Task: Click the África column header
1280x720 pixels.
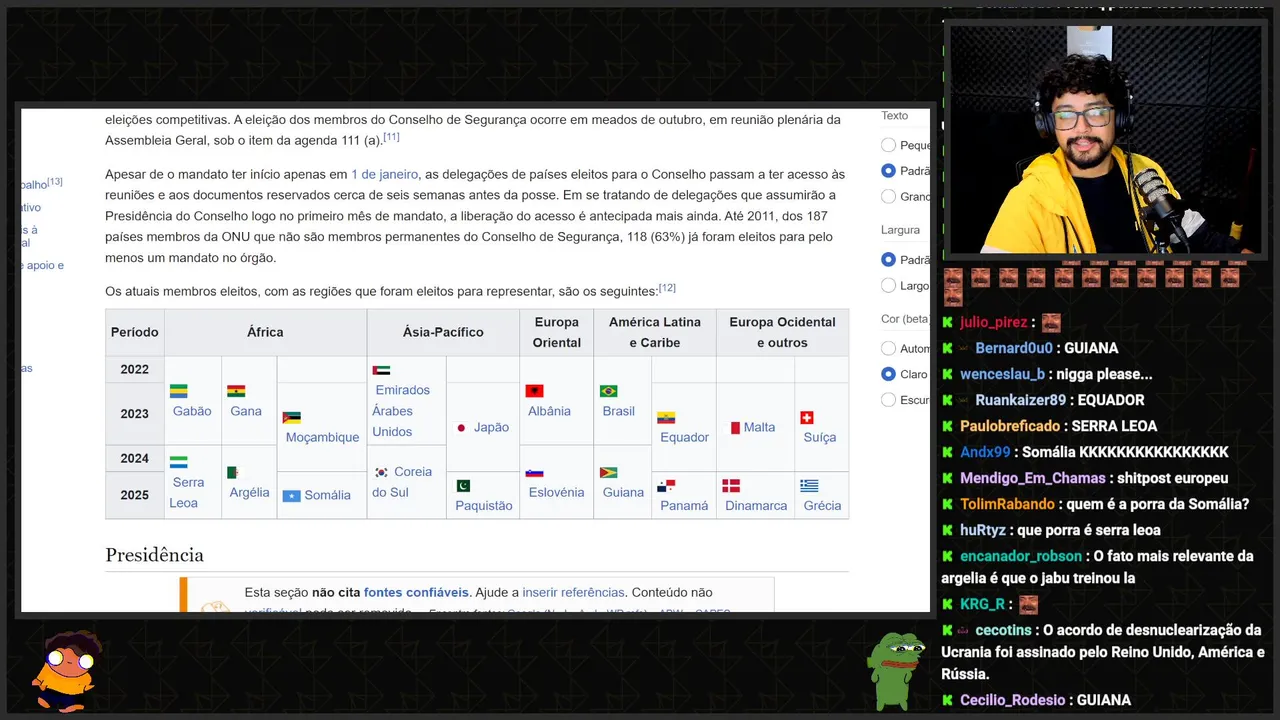Action: (265, 332)
